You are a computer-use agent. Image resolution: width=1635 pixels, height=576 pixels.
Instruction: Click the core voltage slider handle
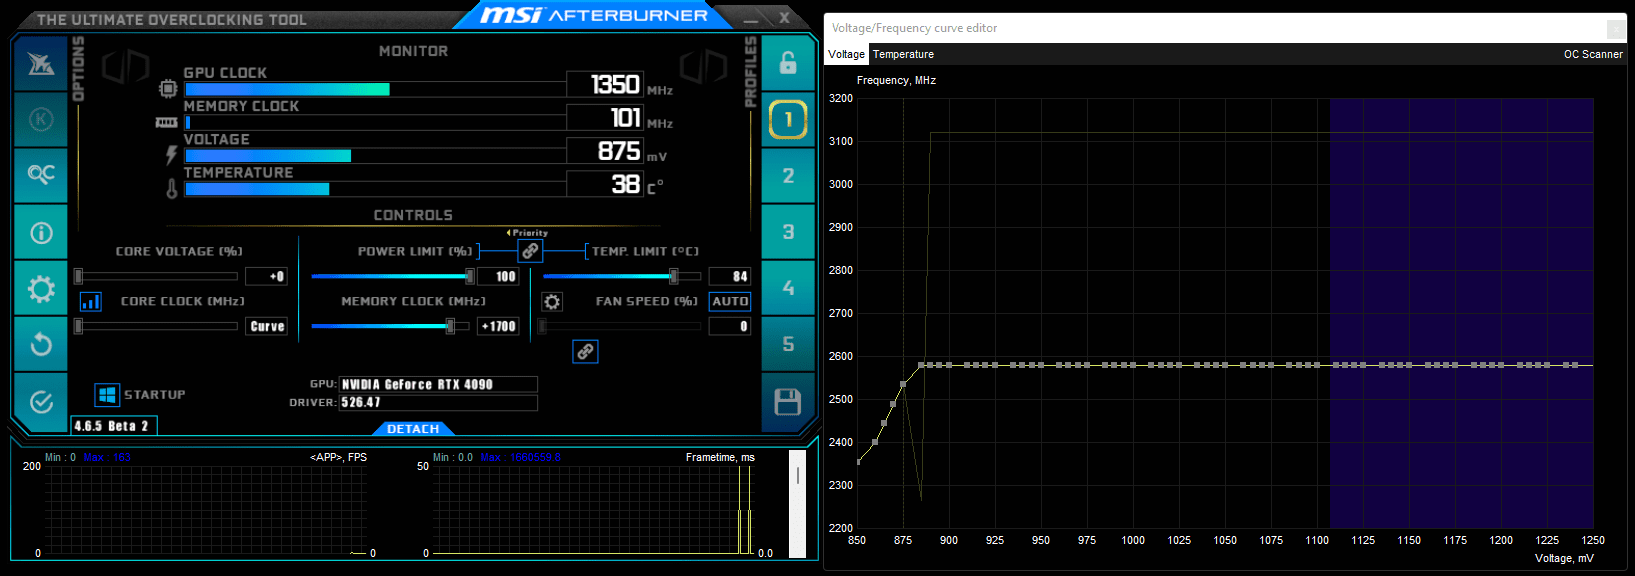[x=78, y=276]
